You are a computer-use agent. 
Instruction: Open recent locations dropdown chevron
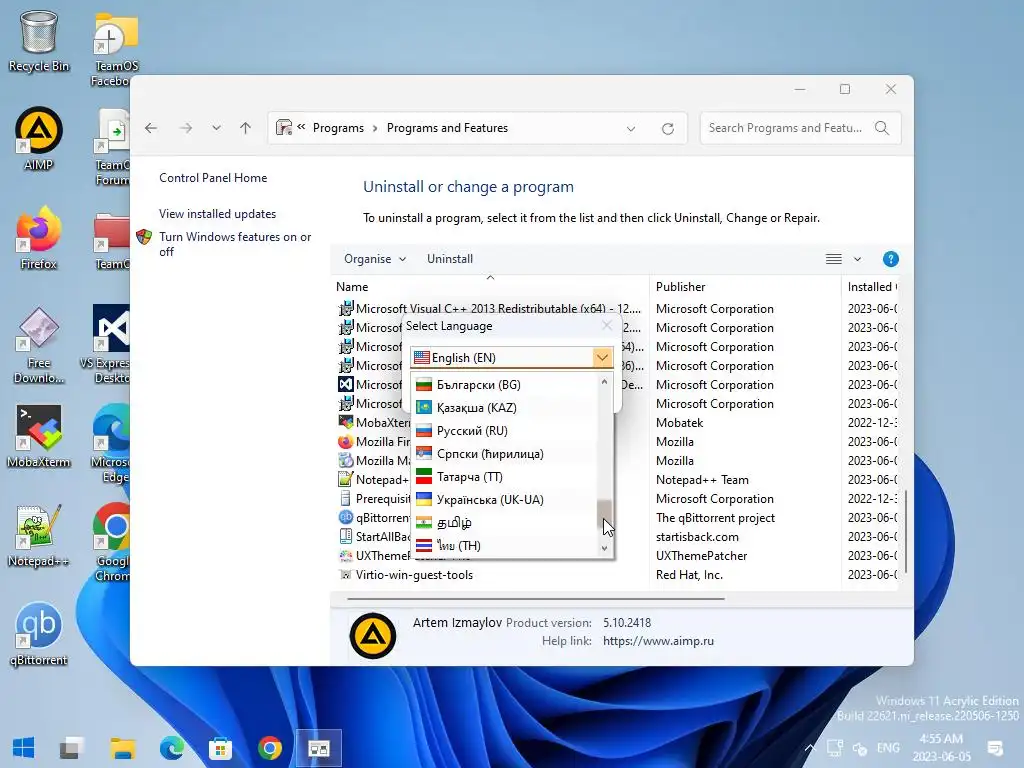click(216, 128)
